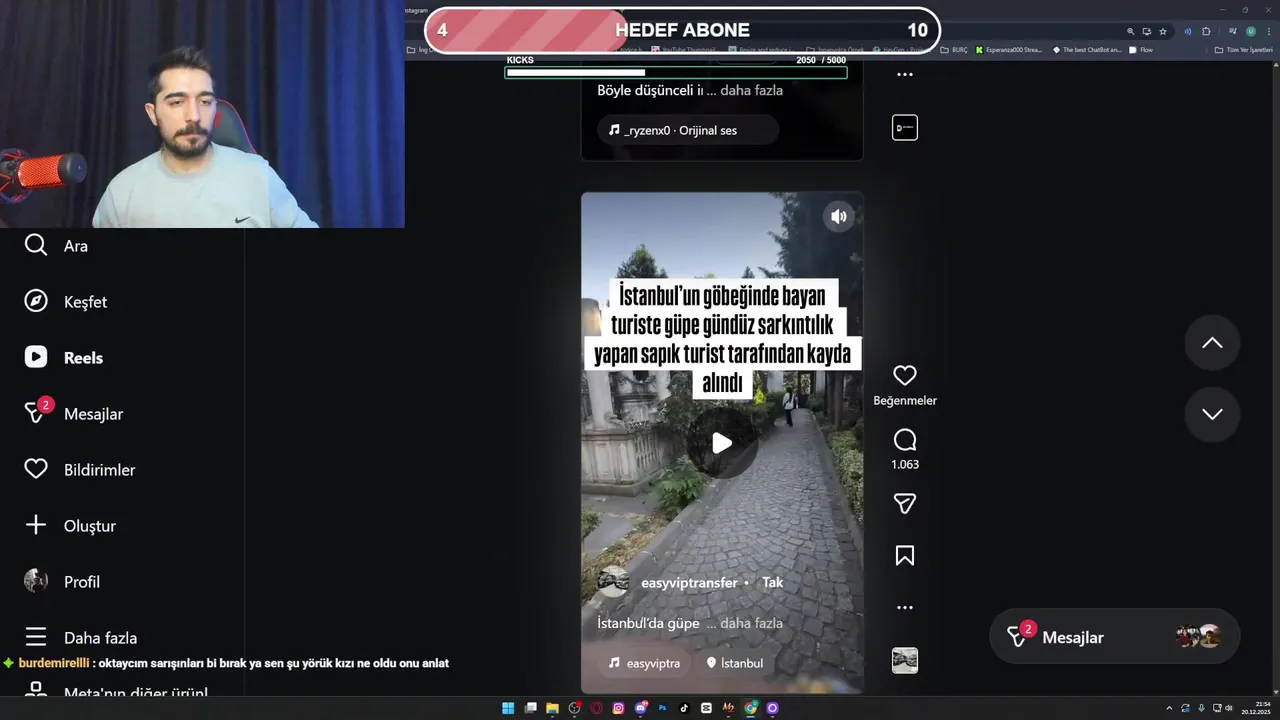This screenshot has height=720, width=1280.
Task: Expand caption with daha fazla on İstanbul reel
Action: 751,623
